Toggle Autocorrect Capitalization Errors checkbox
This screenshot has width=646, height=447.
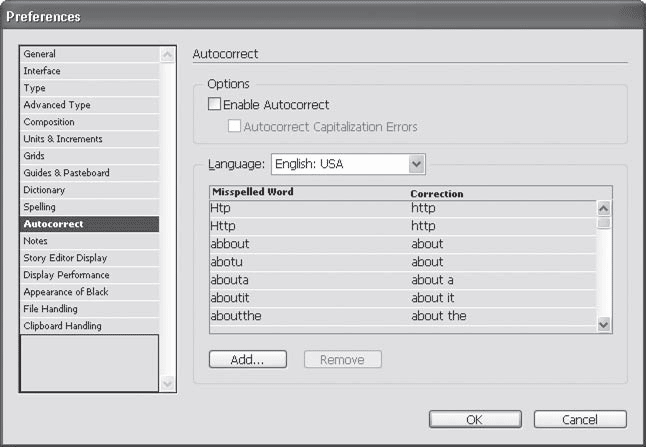click(234, 127)
